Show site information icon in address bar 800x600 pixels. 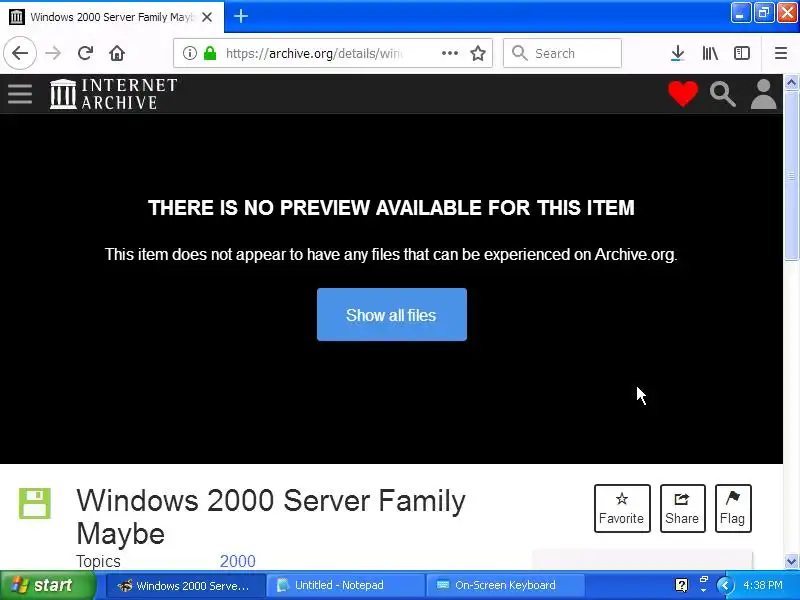(189, 53)
